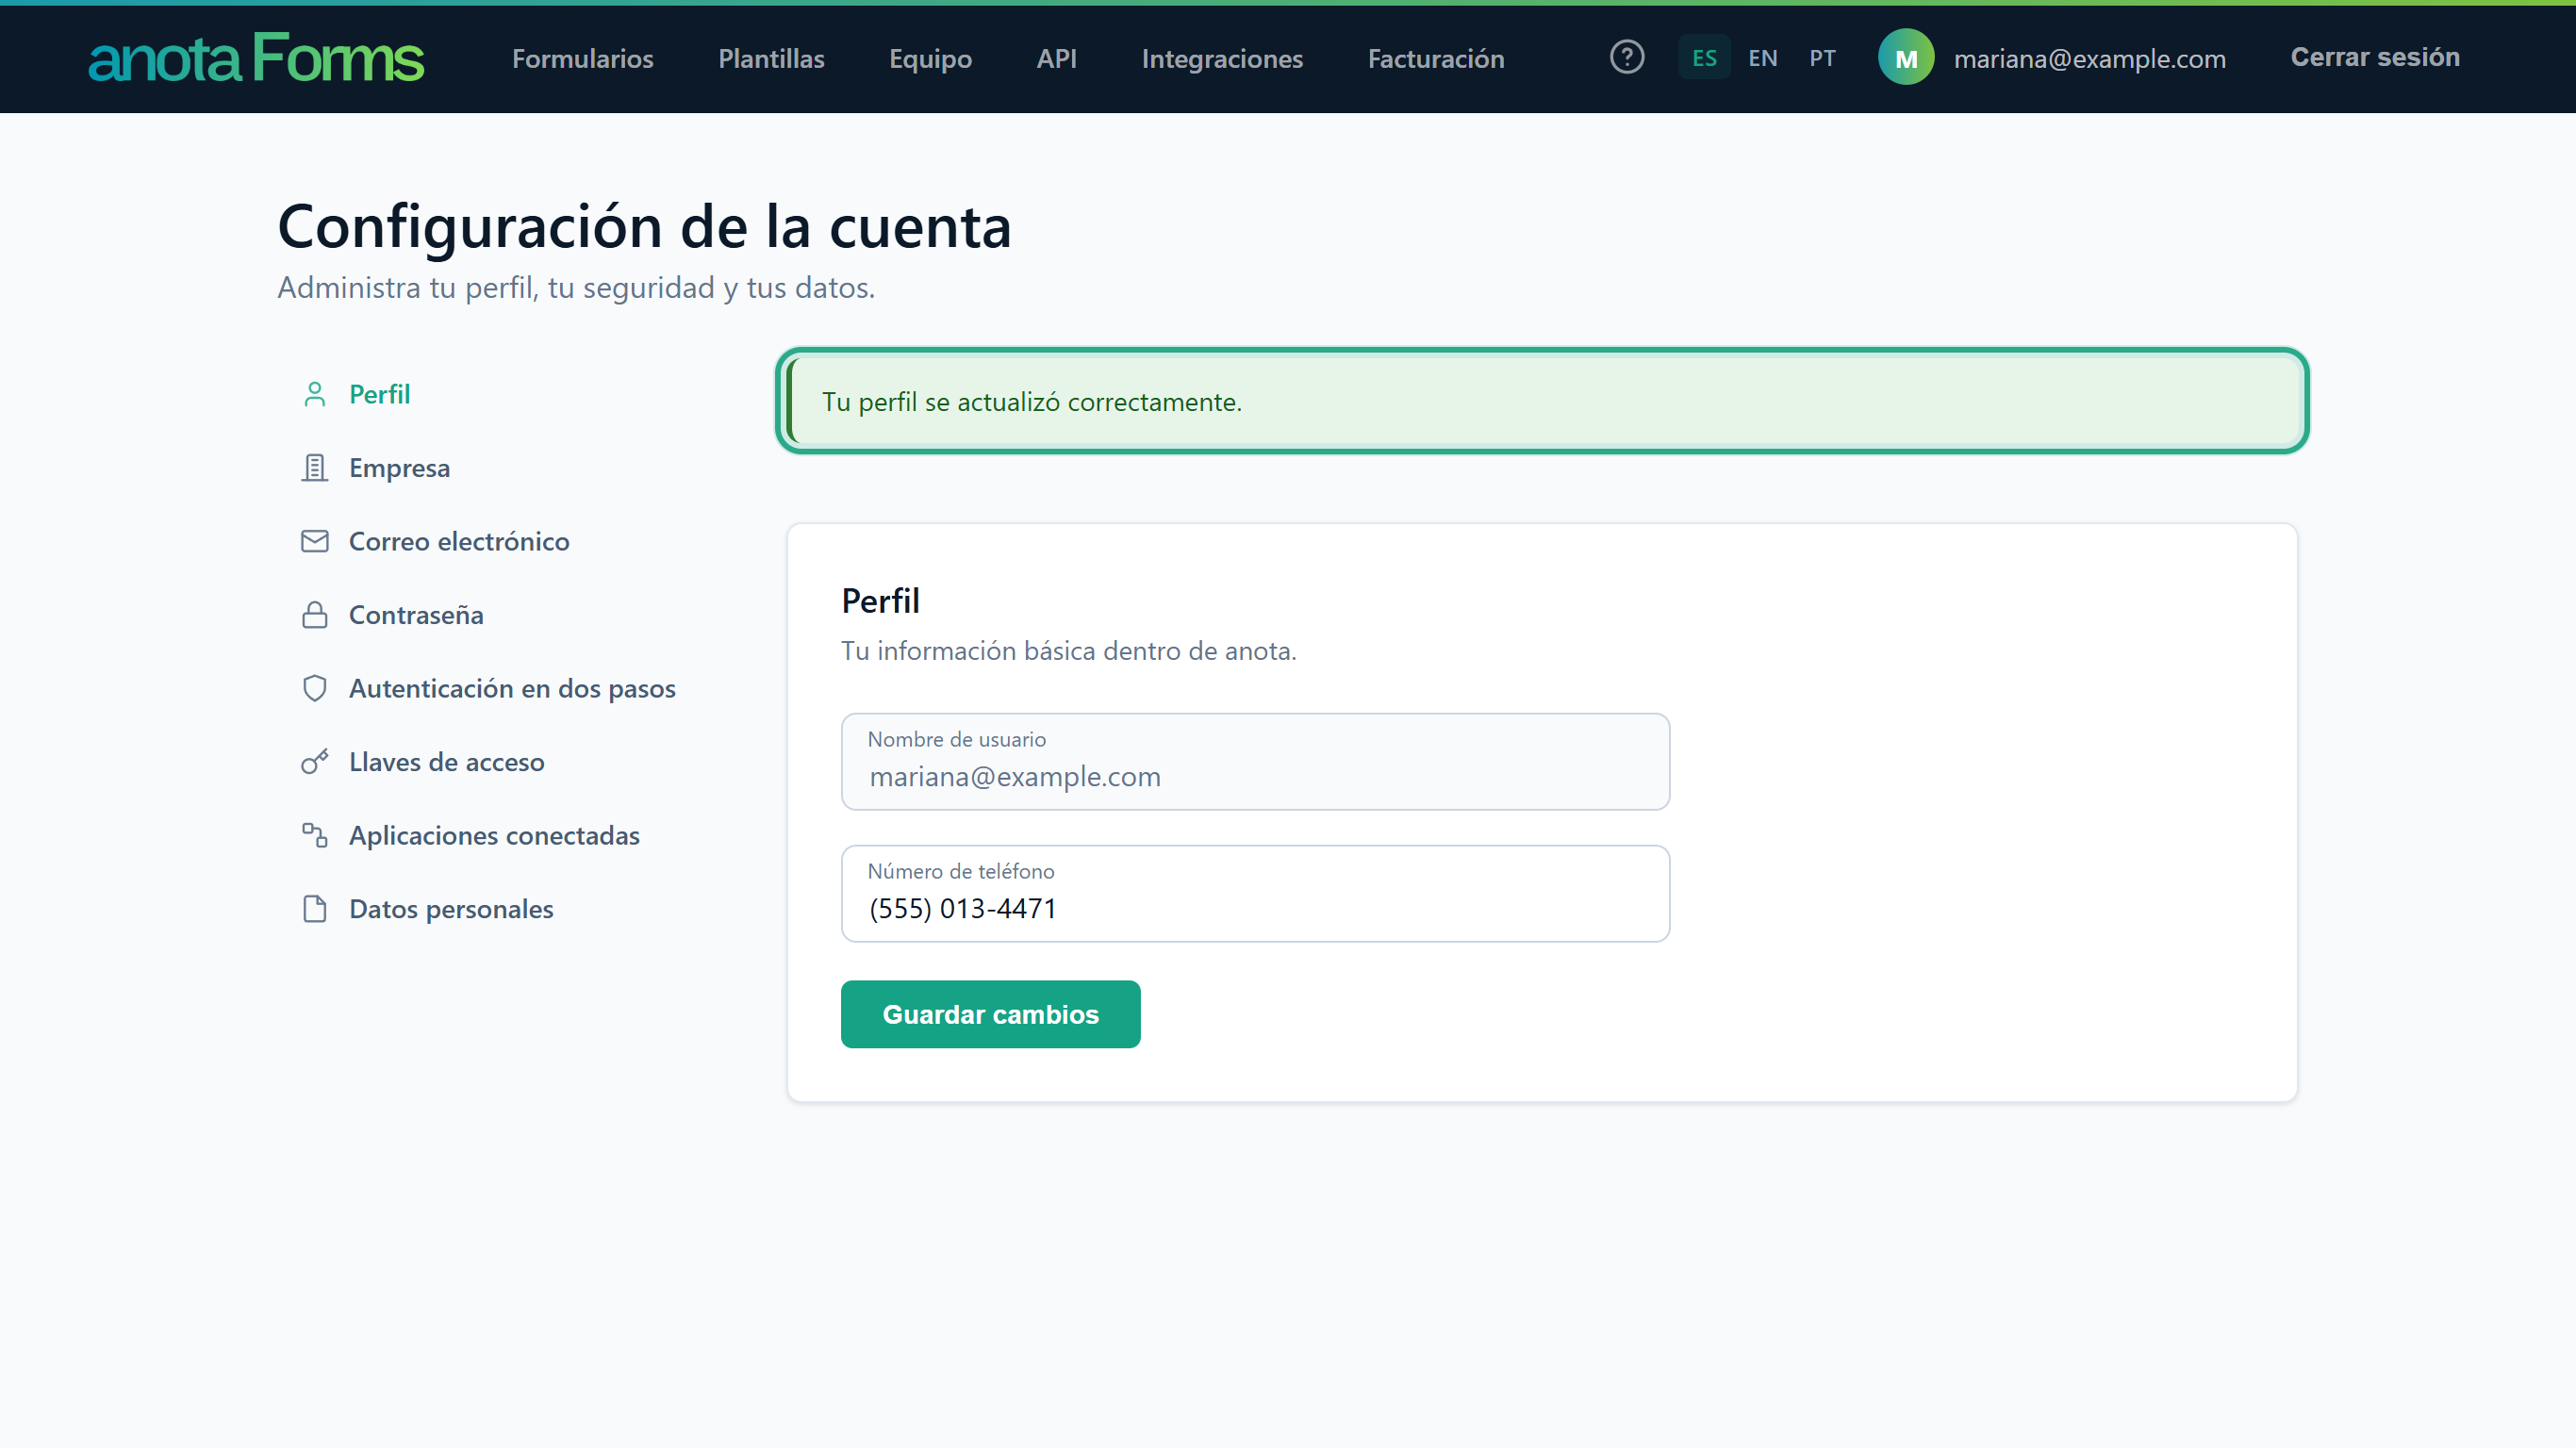2576x1448 pixels.
Task: Go to the Equipo section
Action: [930, 59]
